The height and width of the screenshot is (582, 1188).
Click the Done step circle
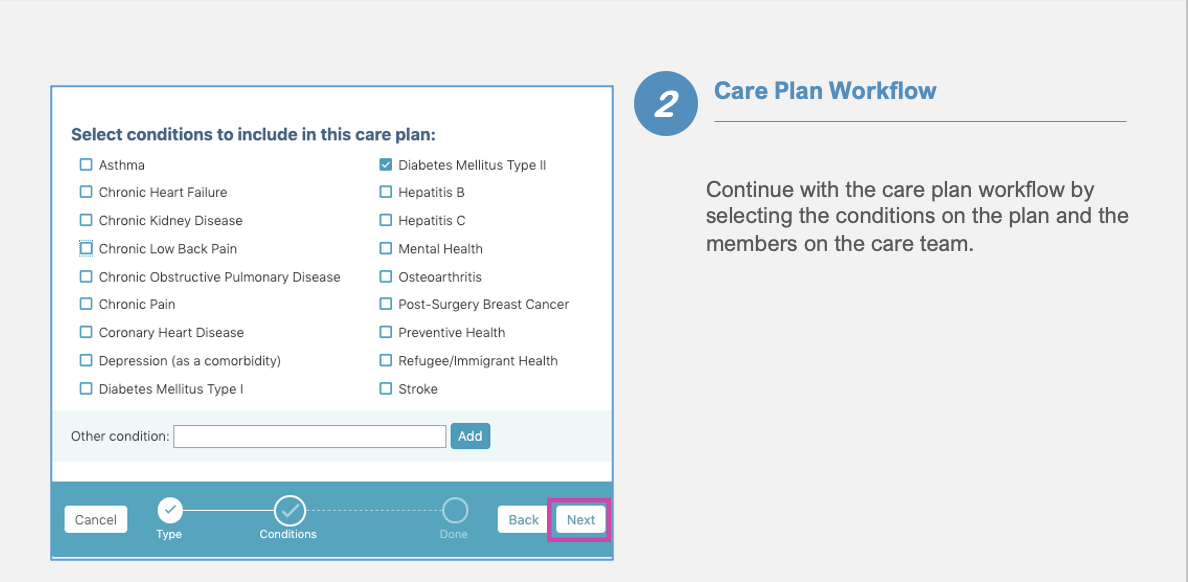(x=455, y=511)
